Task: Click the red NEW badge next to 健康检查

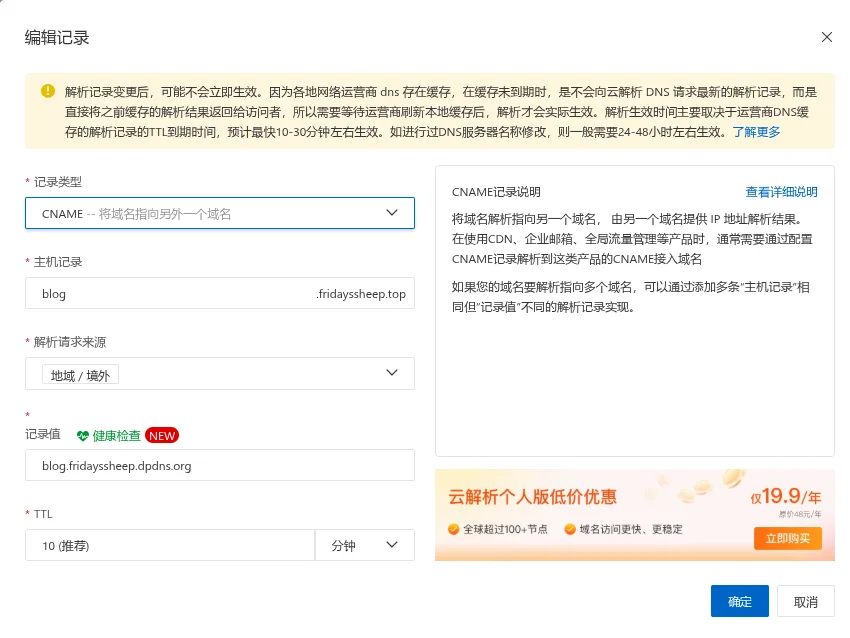Action: coord(161,435)
